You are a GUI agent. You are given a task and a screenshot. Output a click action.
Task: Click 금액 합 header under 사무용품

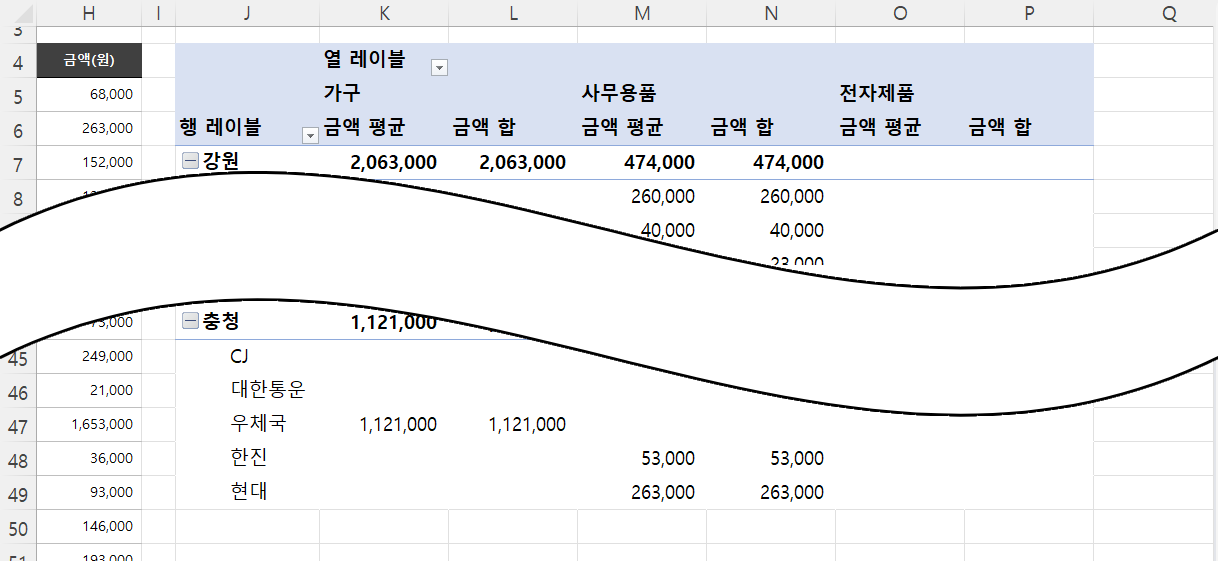741,128
